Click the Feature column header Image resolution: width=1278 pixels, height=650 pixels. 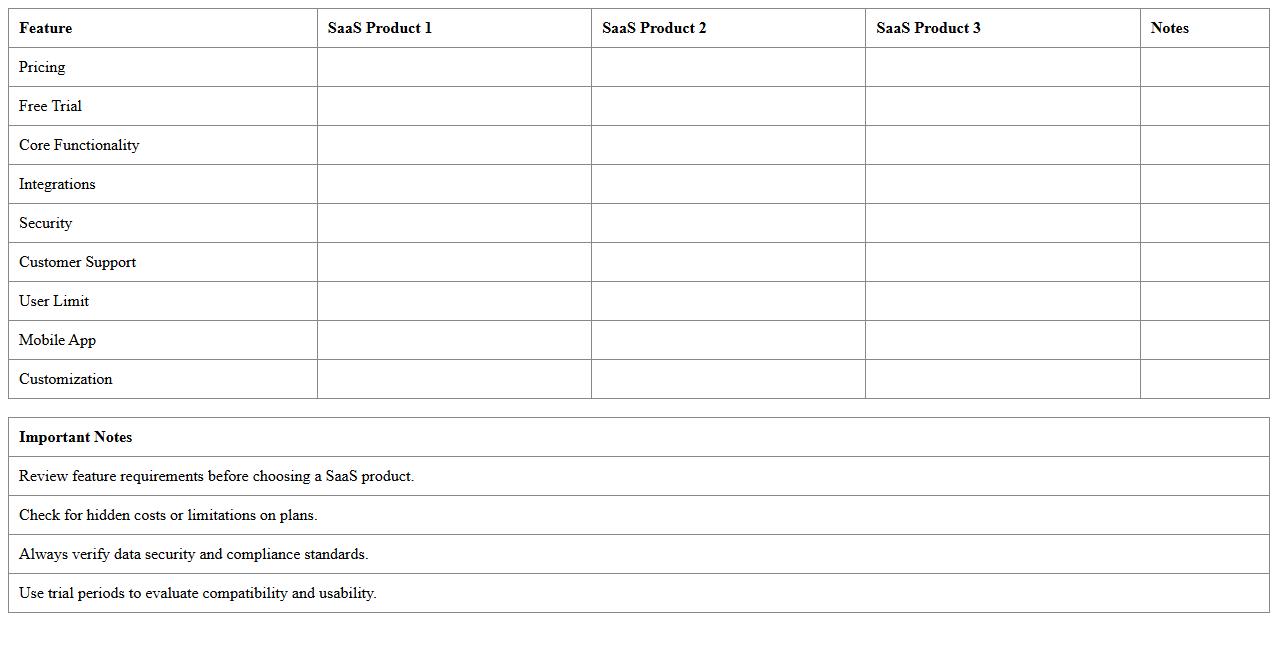coord(46,28)
